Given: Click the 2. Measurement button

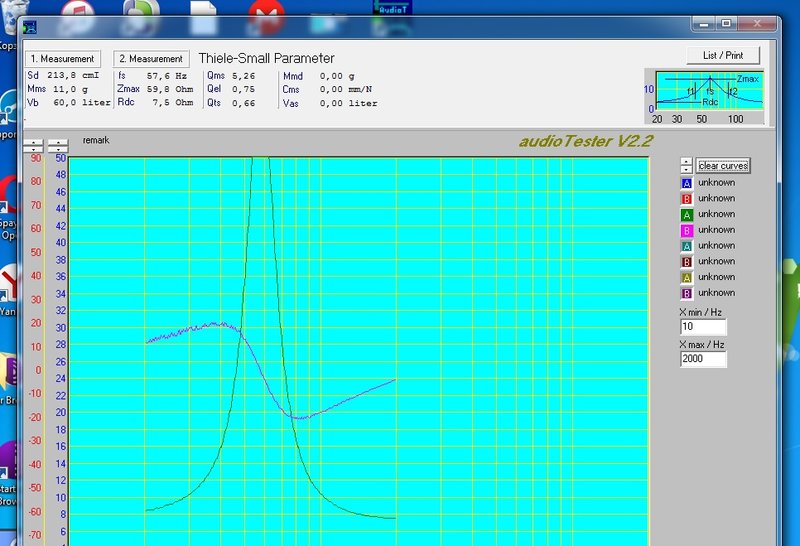Looking at the screenshot, I should pyautogui.click(x=151, y=59).
